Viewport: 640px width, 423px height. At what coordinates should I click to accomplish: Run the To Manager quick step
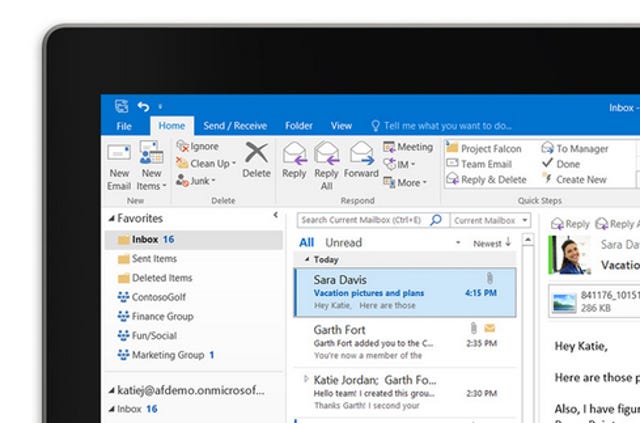point(575,148)
